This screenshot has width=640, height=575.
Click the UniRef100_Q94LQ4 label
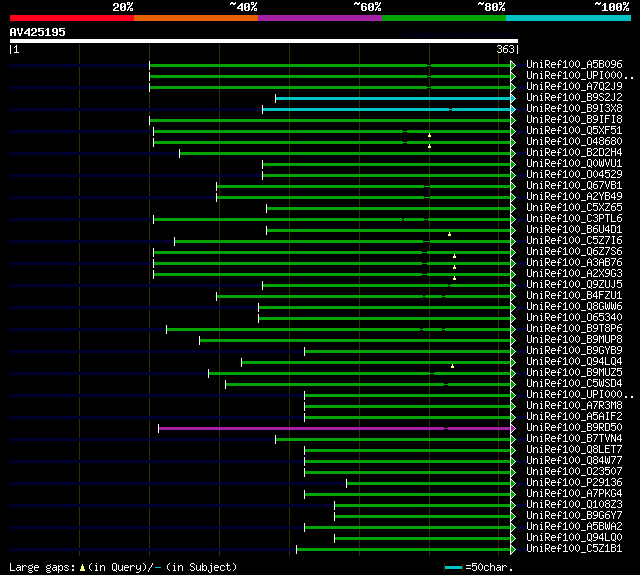[x=574, y=362]
